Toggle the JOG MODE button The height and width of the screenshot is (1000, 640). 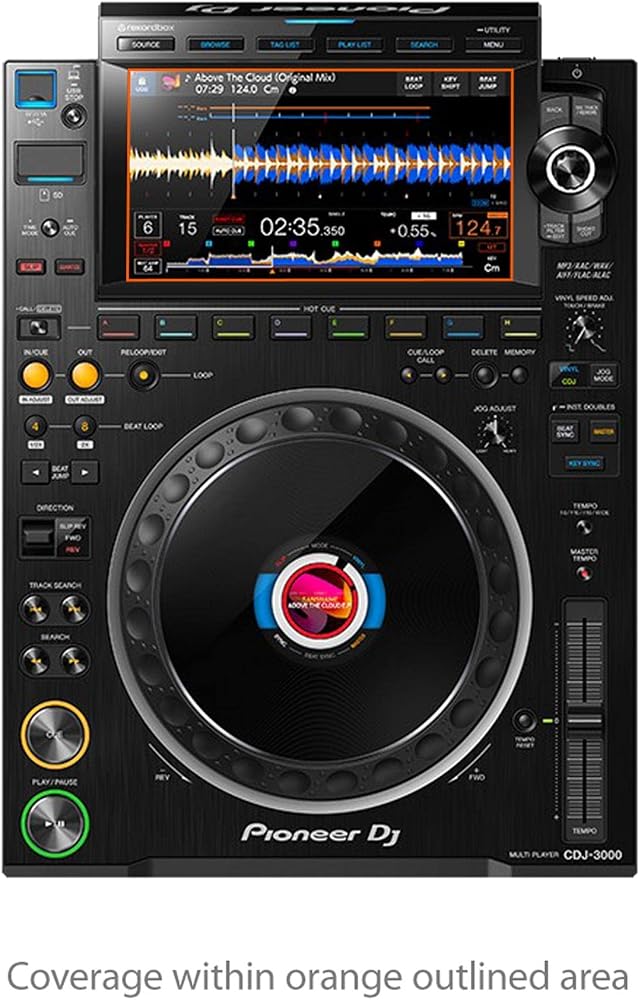point(603,375)
